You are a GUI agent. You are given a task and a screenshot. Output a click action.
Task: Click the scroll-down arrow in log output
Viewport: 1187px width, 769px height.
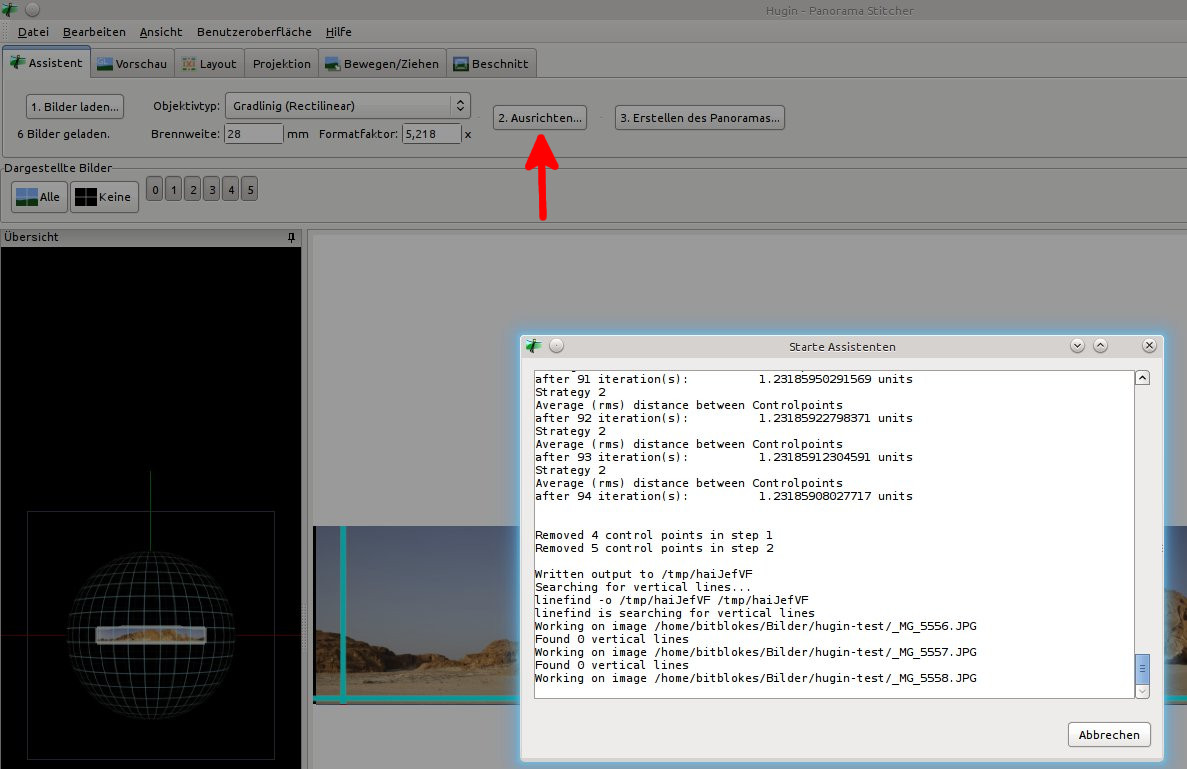1142,691
